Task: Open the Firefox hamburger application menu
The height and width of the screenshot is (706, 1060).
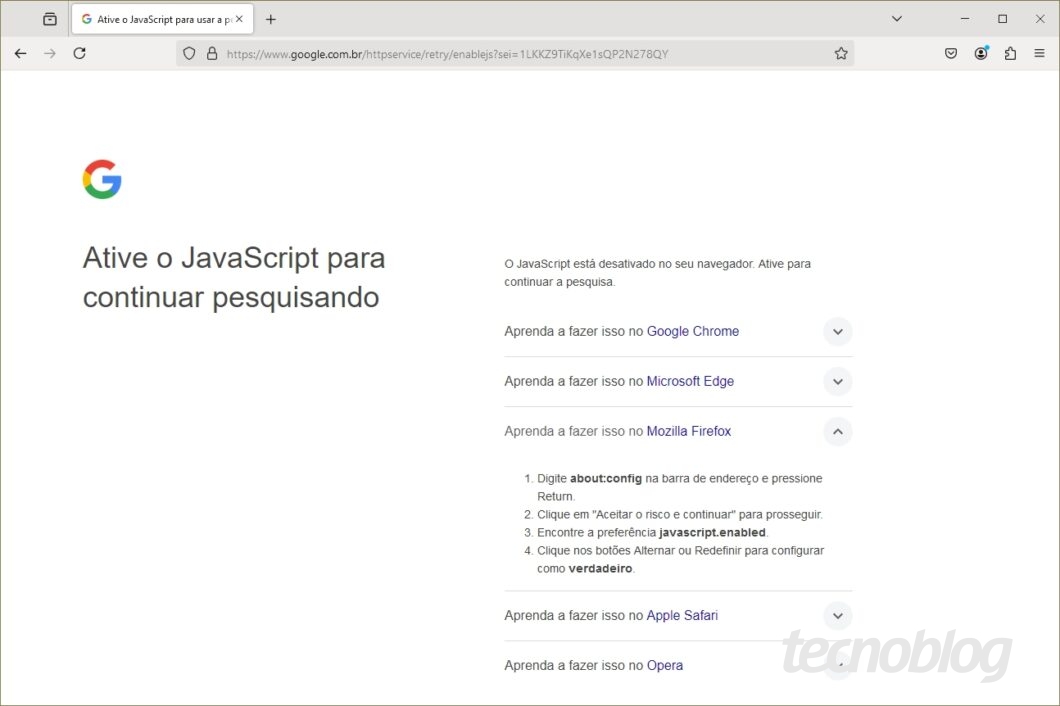Action: pos(1039,53)
